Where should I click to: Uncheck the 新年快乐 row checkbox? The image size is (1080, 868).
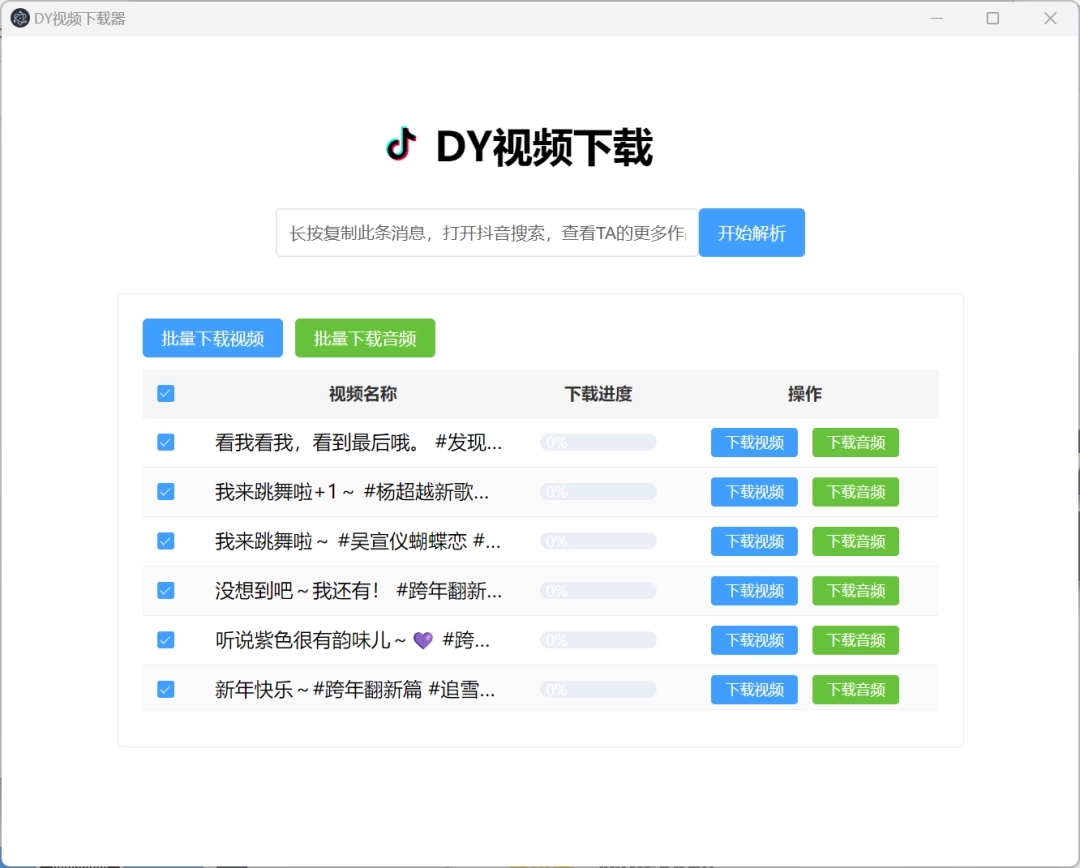[165, 690]
